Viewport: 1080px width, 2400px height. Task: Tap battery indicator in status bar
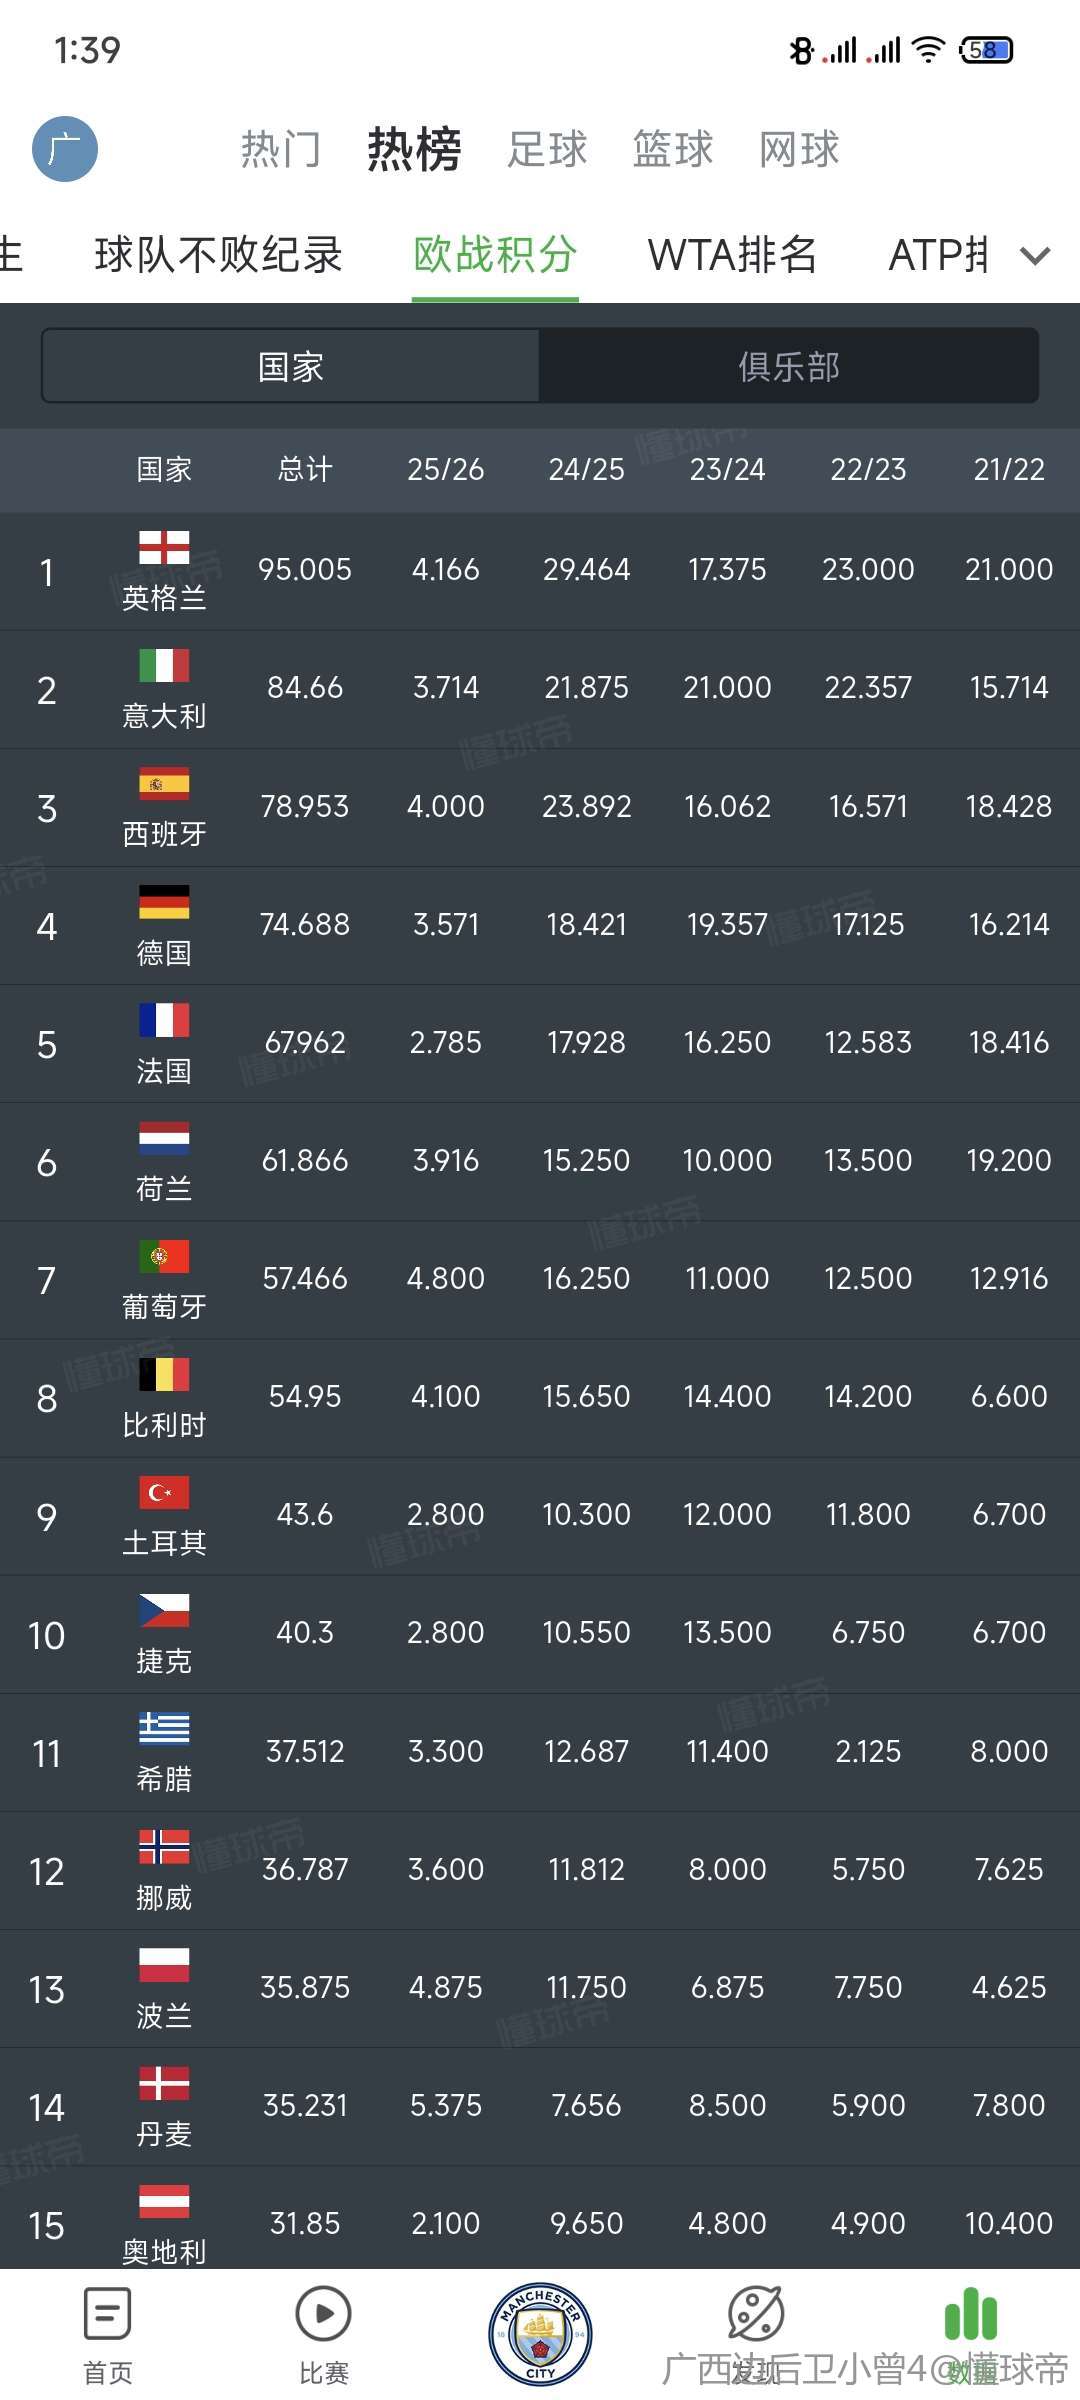click(x=986, y=50)
